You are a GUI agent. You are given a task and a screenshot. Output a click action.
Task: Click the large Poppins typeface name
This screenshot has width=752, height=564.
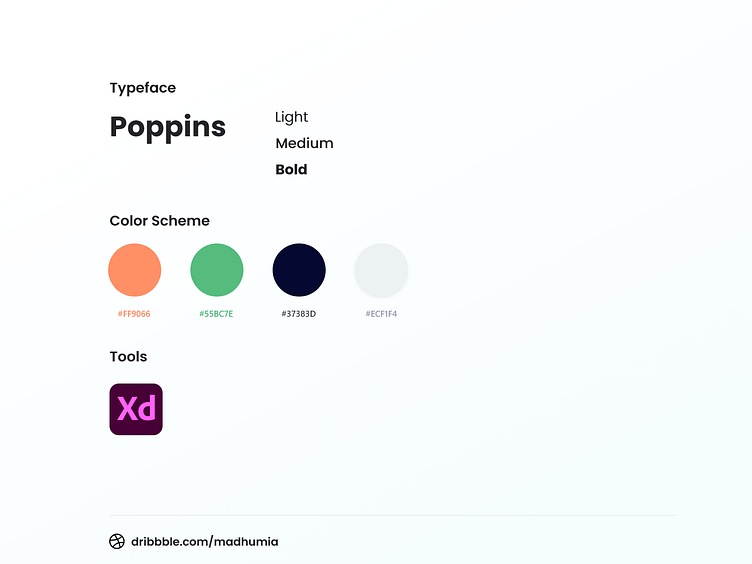click(x=168, y=128)
